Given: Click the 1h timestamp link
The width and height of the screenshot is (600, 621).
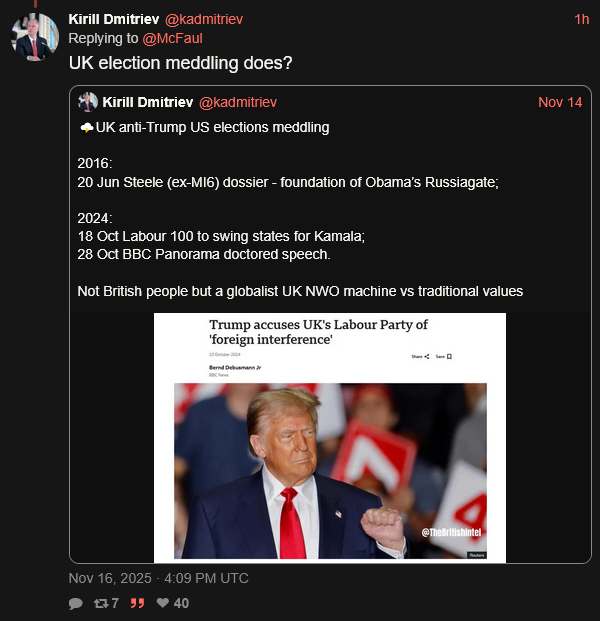Looking at the screenshot, I should tap(582, 19).
